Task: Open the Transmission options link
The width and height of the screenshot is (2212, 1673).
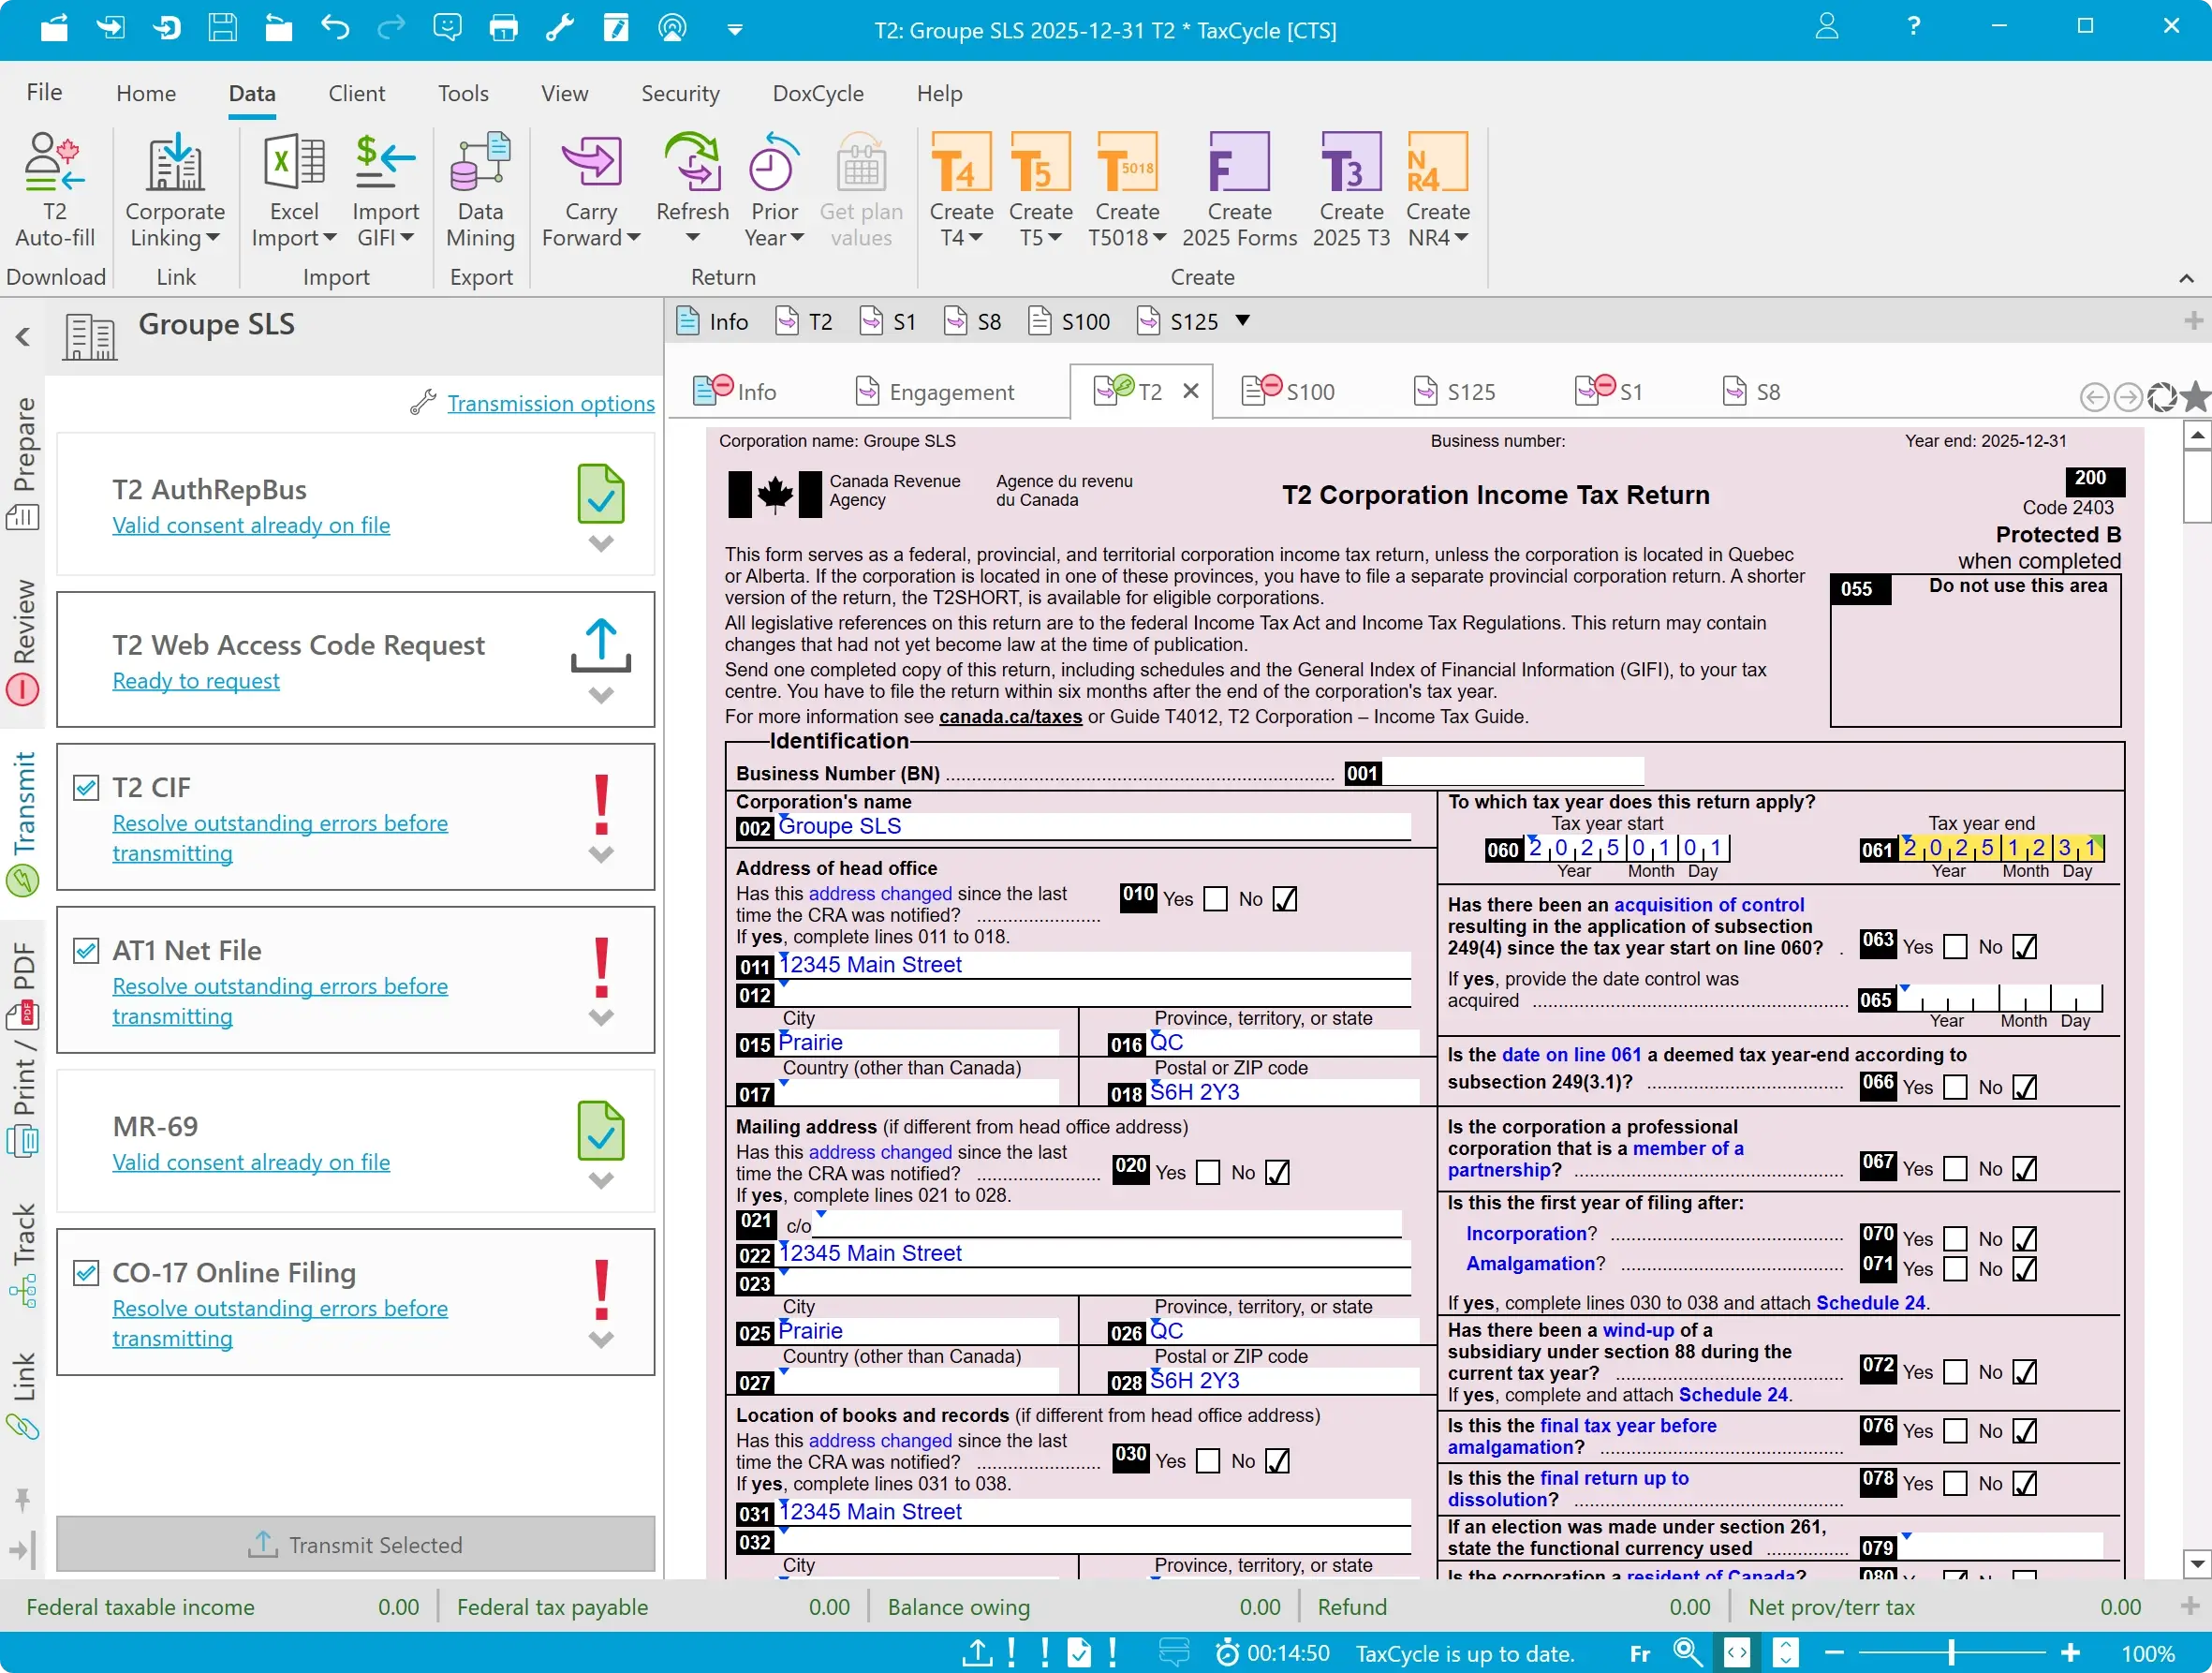Action: point(550,403)
